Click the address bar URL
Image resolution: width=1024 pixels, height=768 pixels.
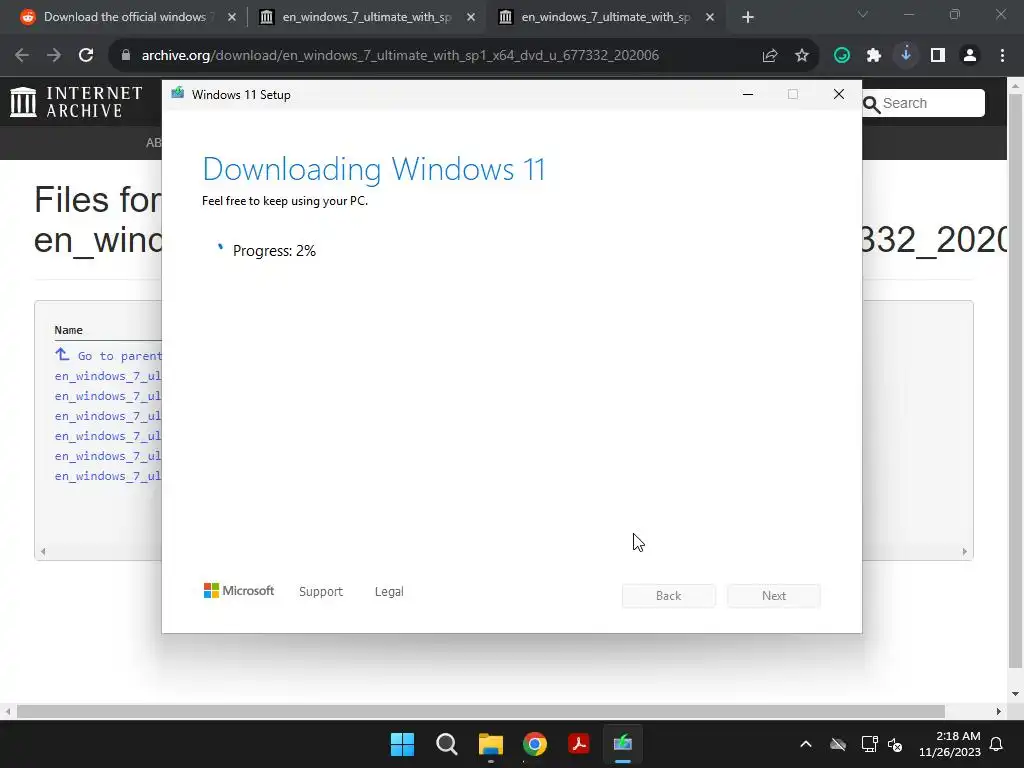click(400, 56)
